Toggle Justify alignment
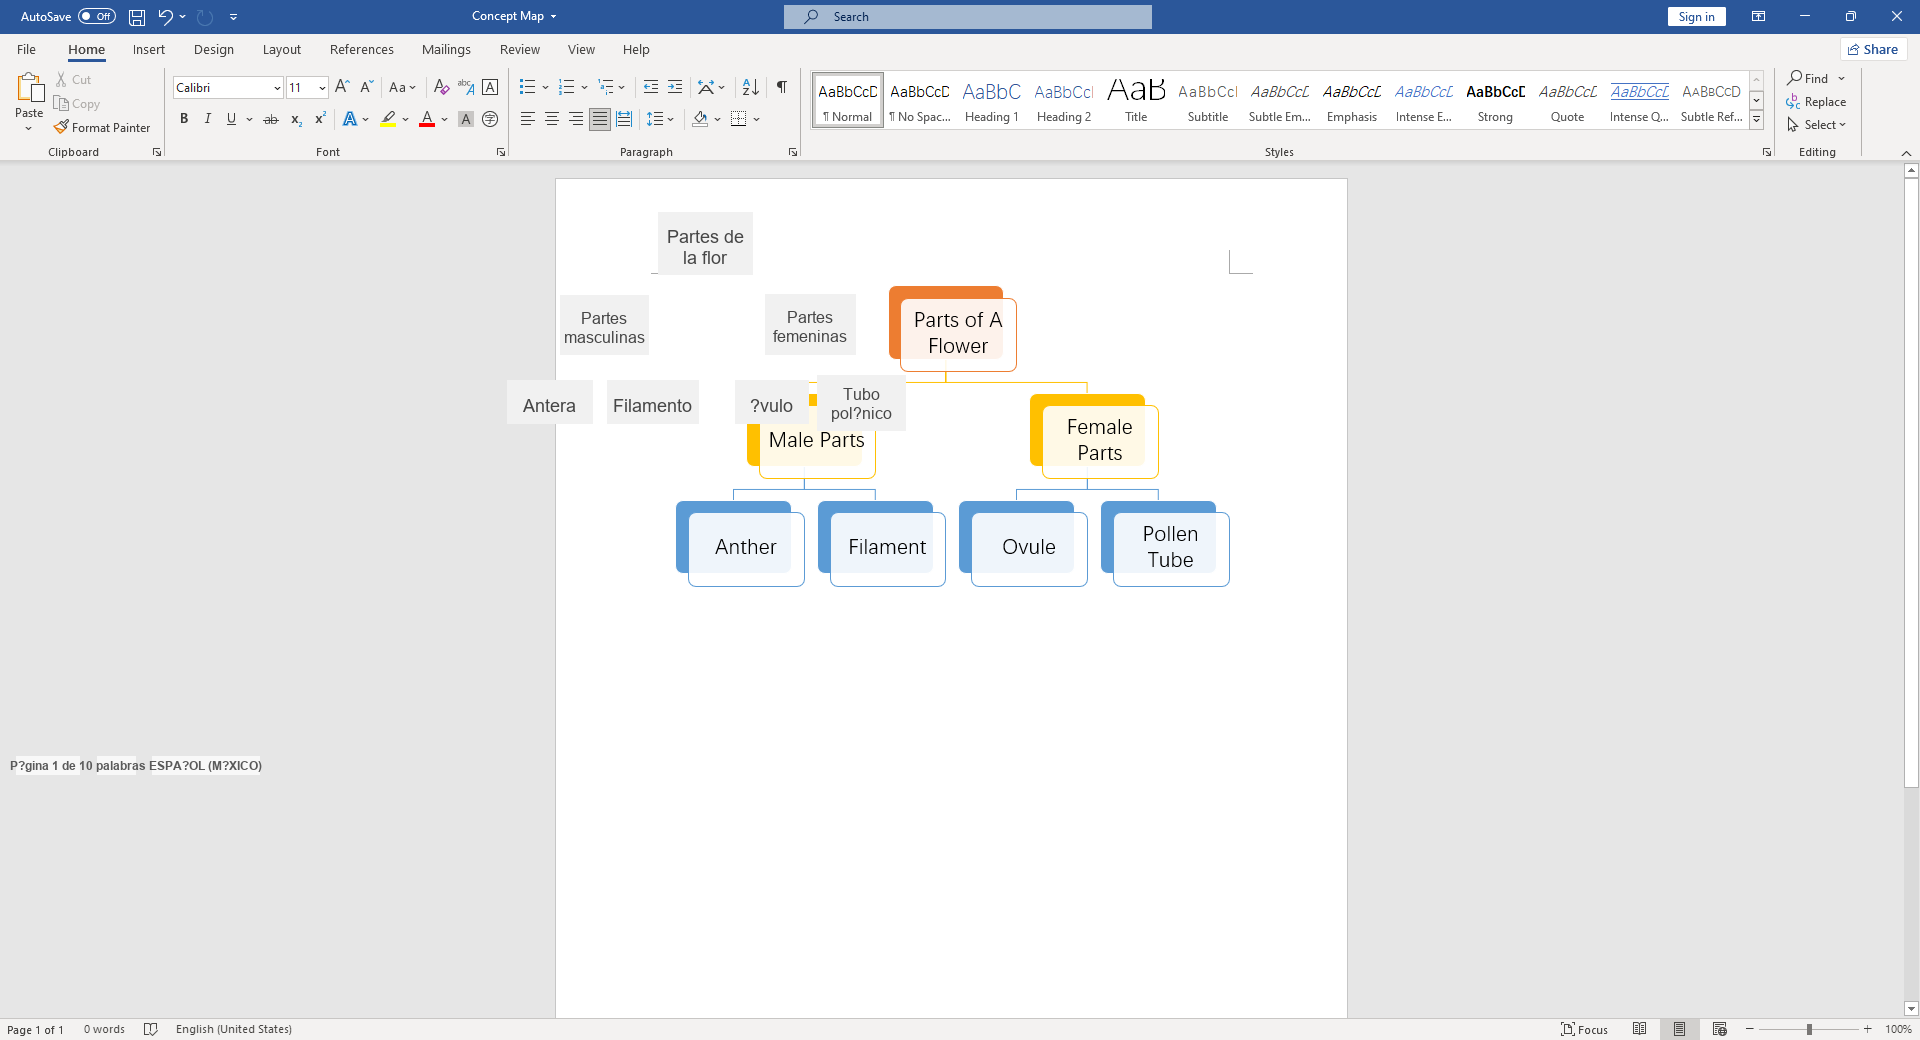 click(600, 119)
